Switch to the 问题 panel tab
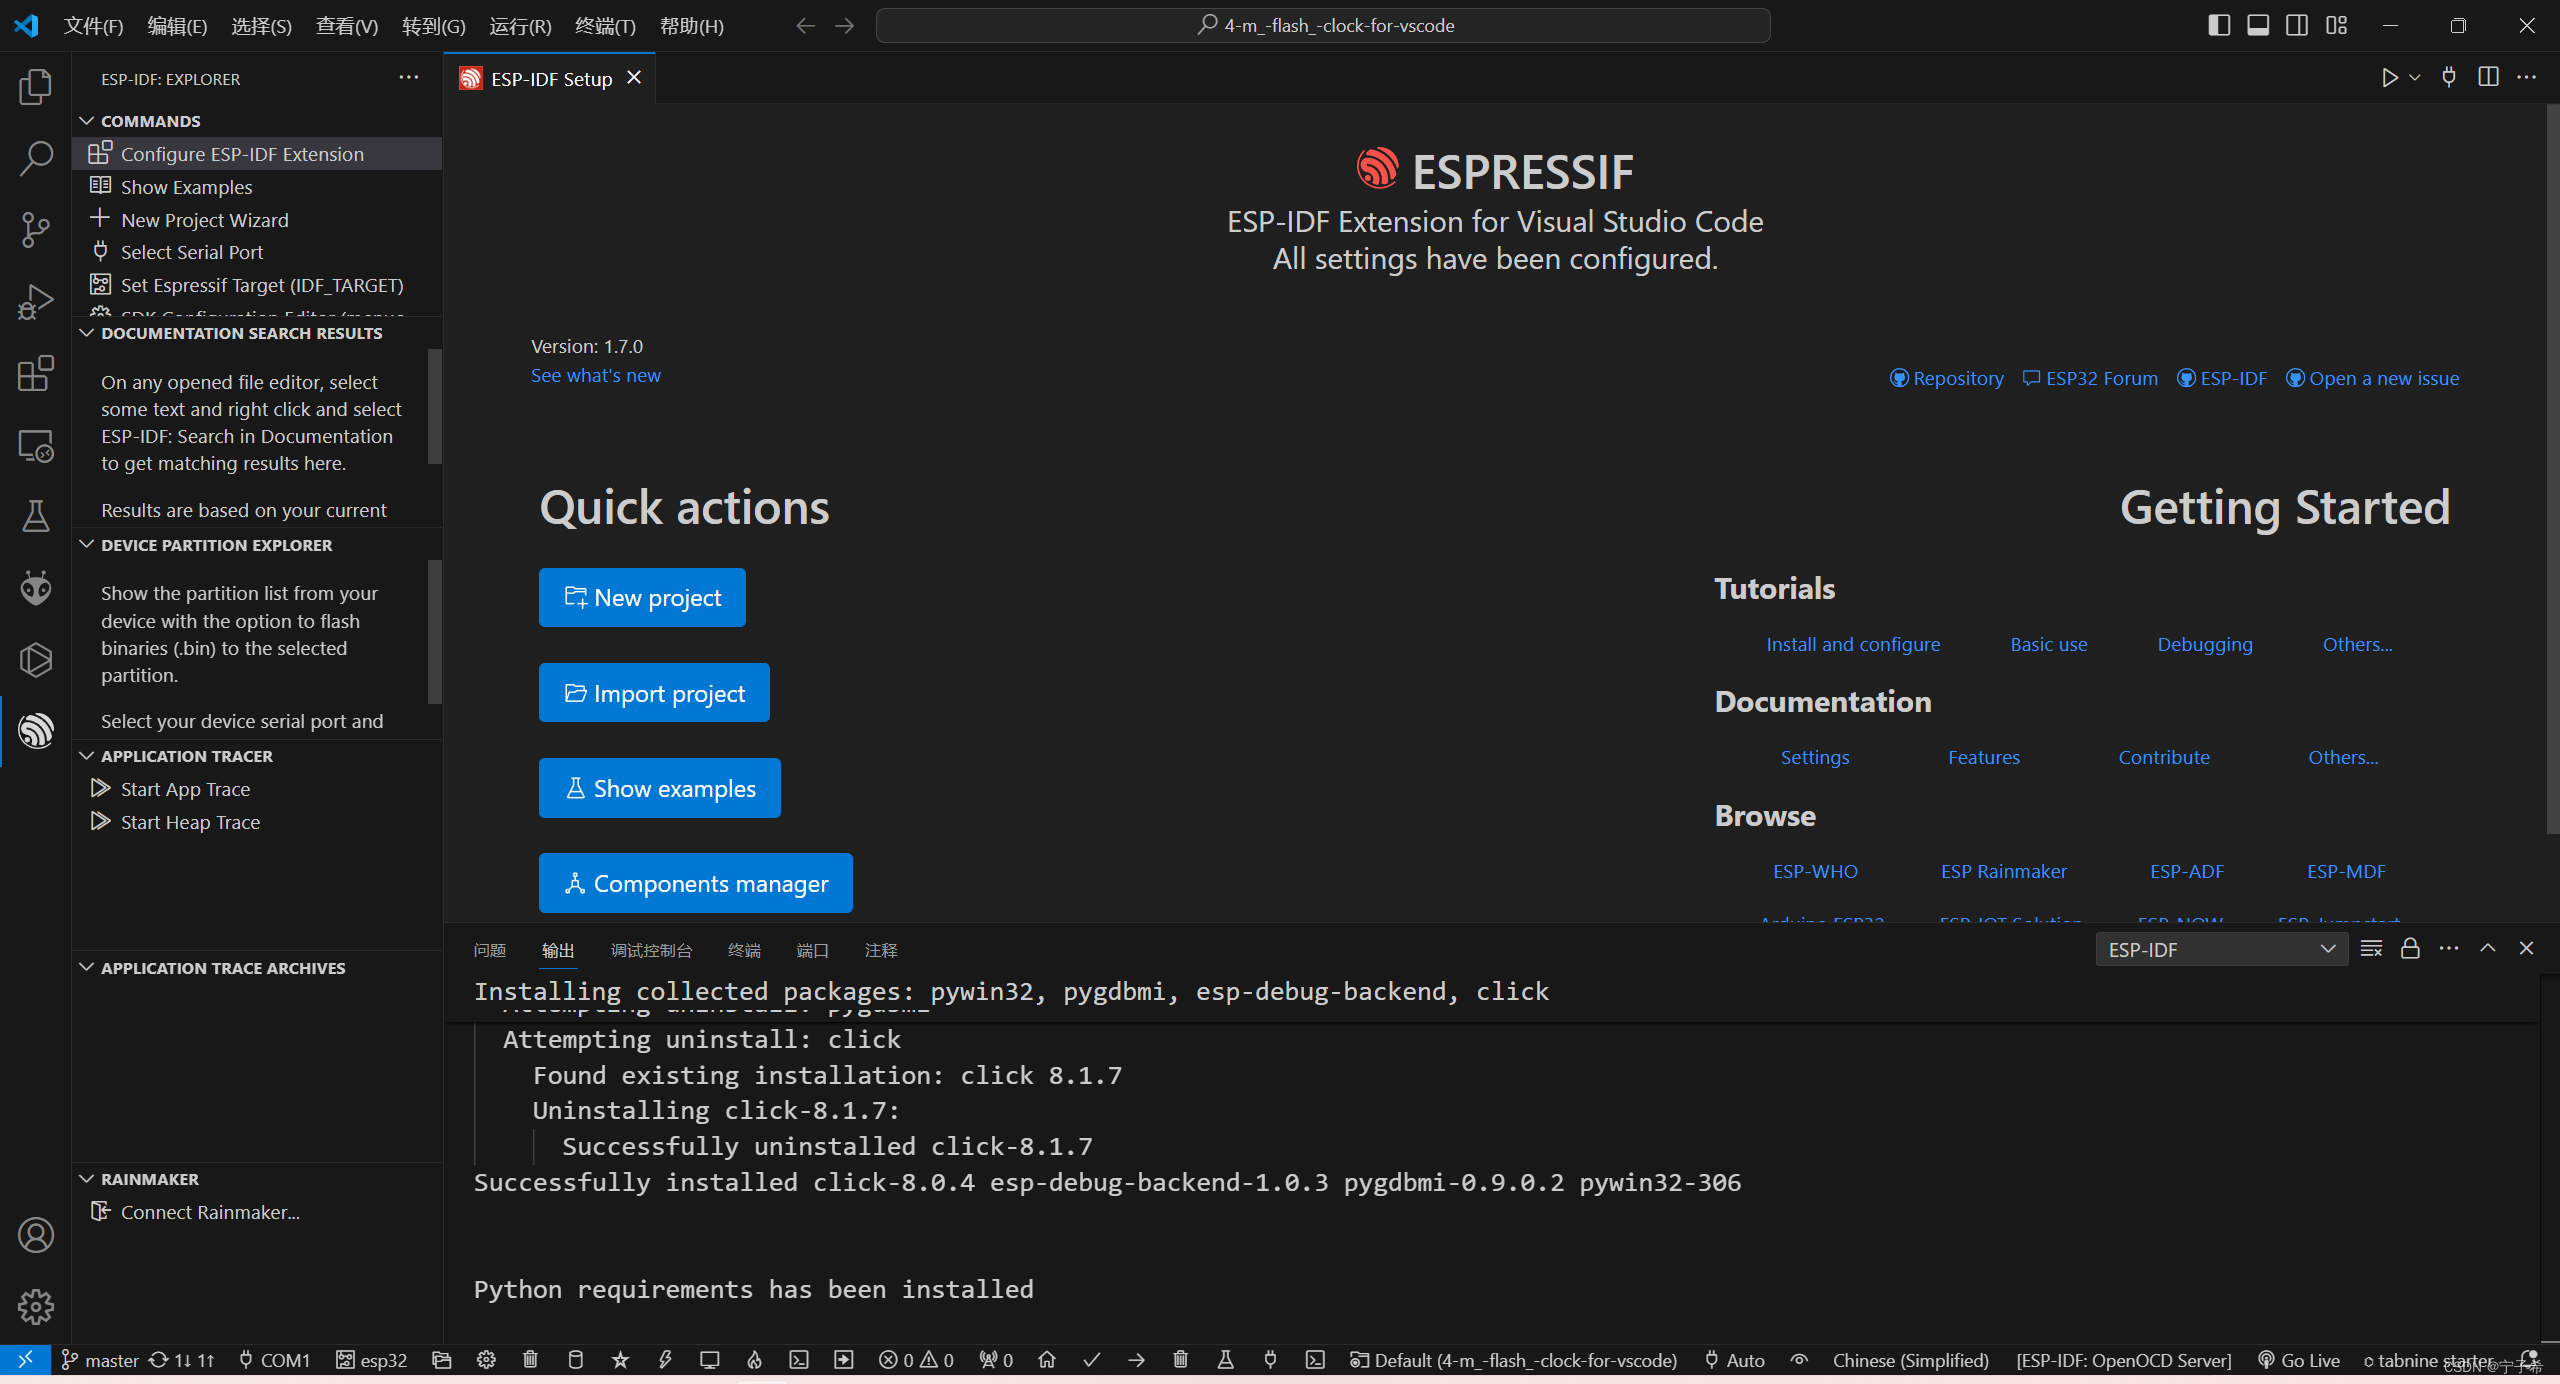2560x1384 pixels. click(490, 950)
